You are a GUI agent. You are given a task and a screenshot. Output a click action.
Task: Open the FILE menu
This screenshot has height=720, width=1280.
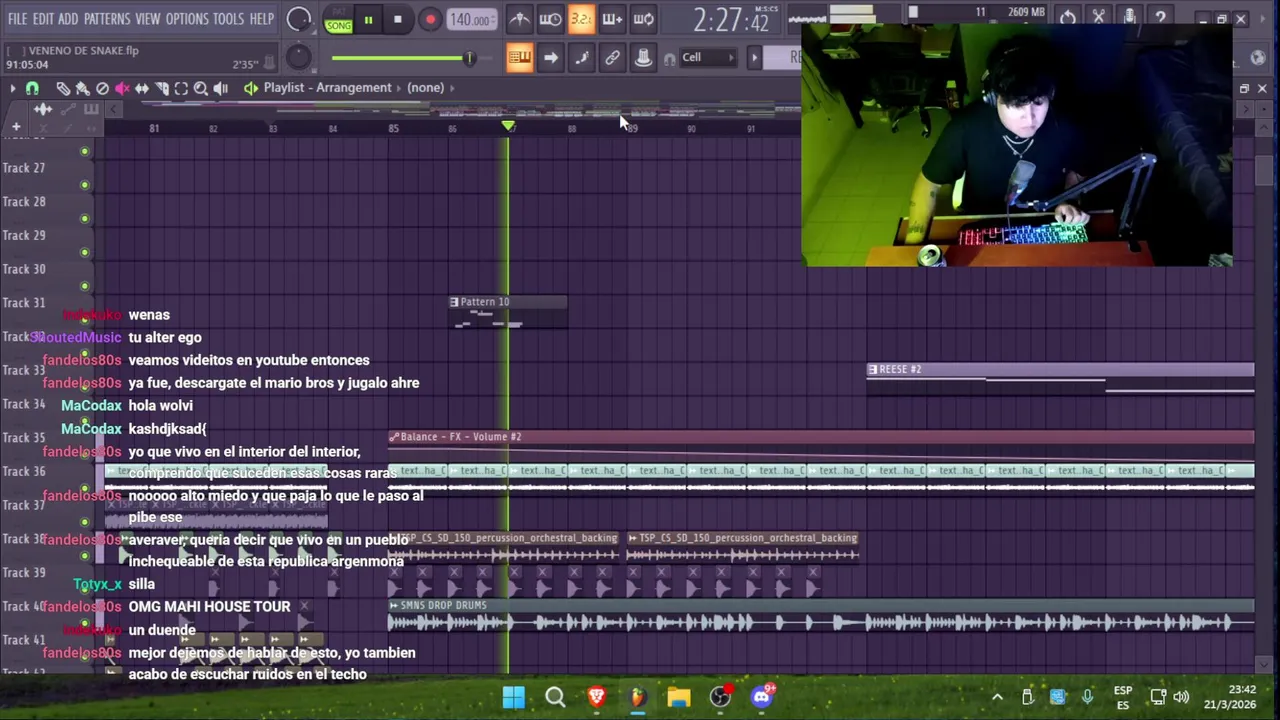(17, 19)
